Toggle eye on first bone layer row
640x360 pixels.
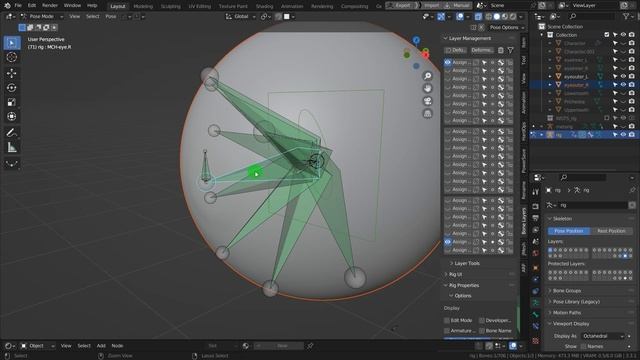click(x=448, y=62)
